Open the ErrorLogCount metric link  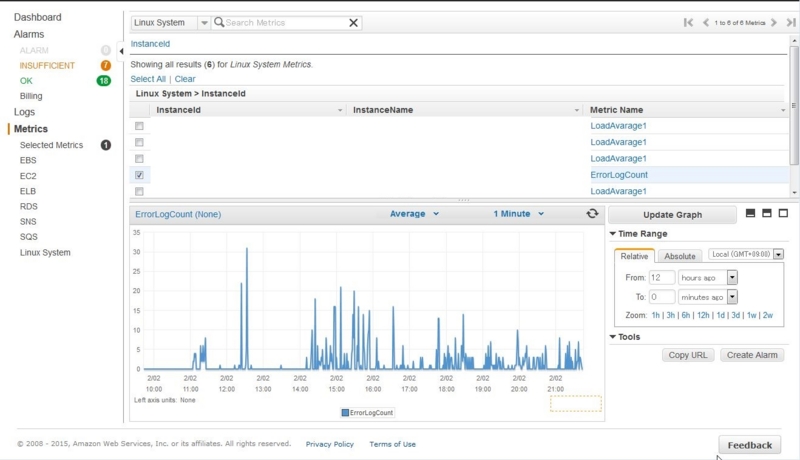(x=619, y=175)
